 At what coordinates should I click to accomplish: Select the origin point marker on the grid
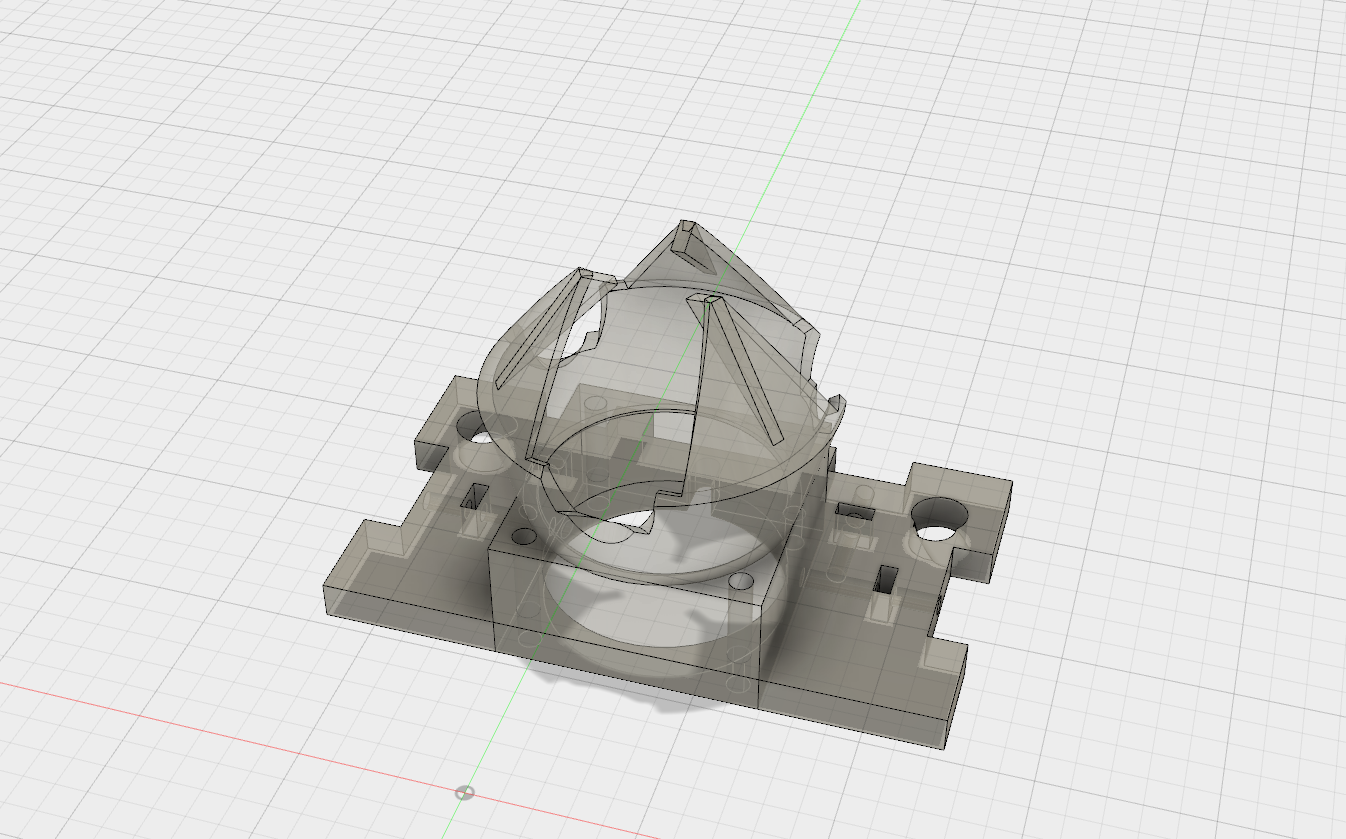point(464,793)
